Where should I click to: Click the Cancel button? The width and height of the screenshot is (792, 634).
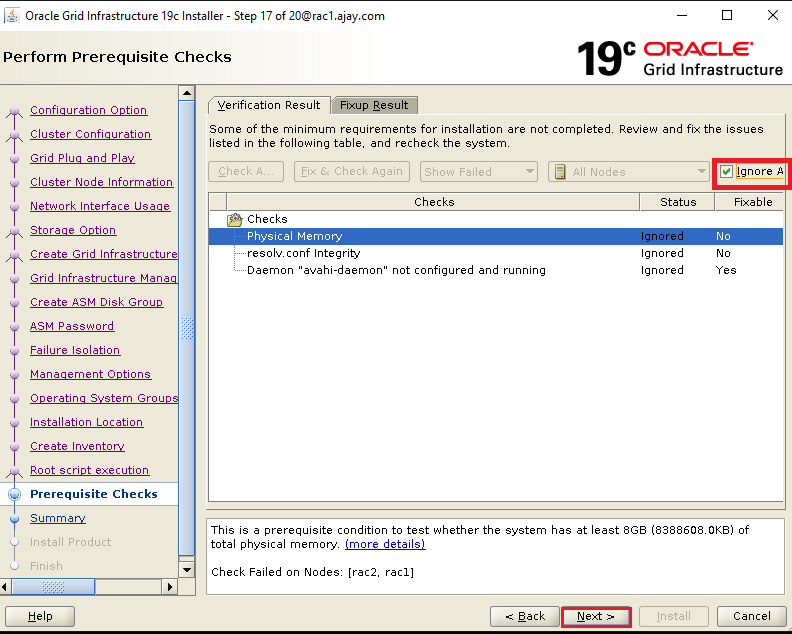coord(752,616)
